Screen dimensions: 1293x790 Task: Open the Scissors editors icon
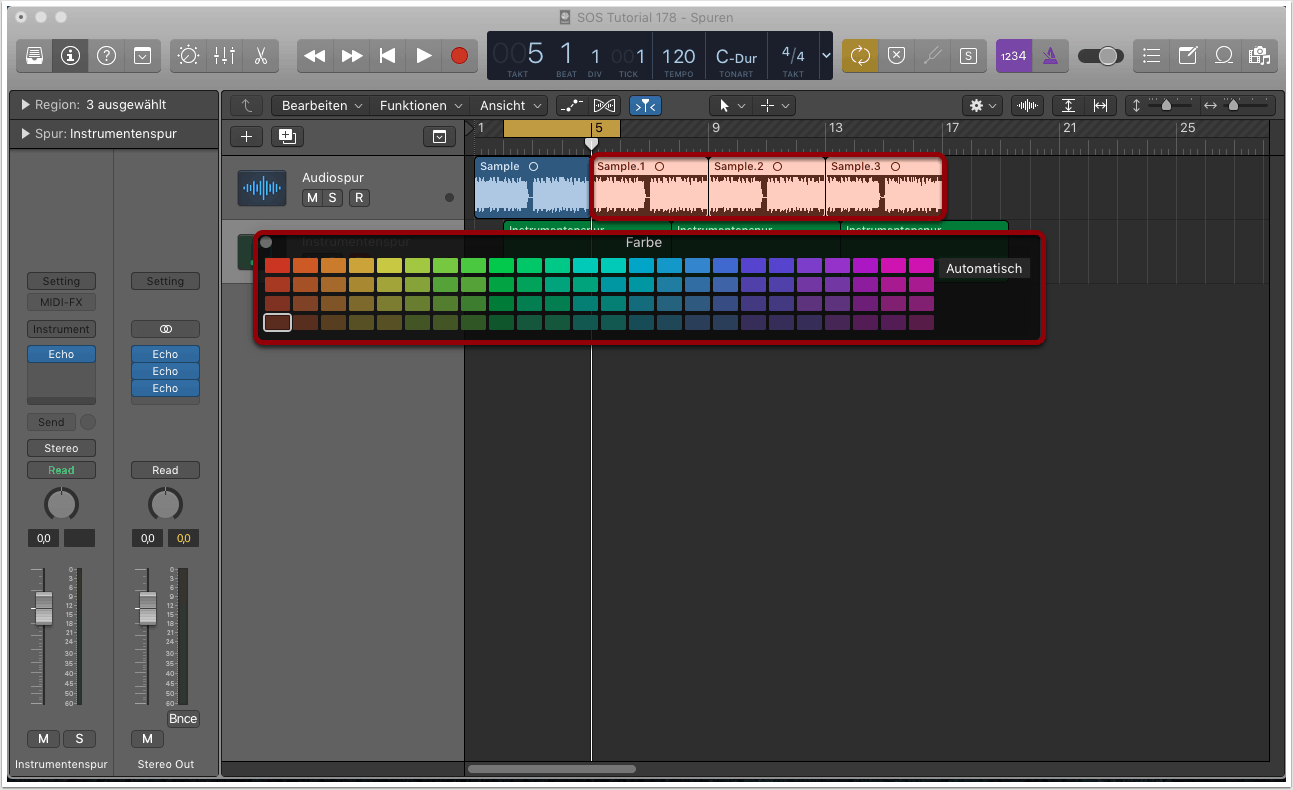[x=260, y=56]
